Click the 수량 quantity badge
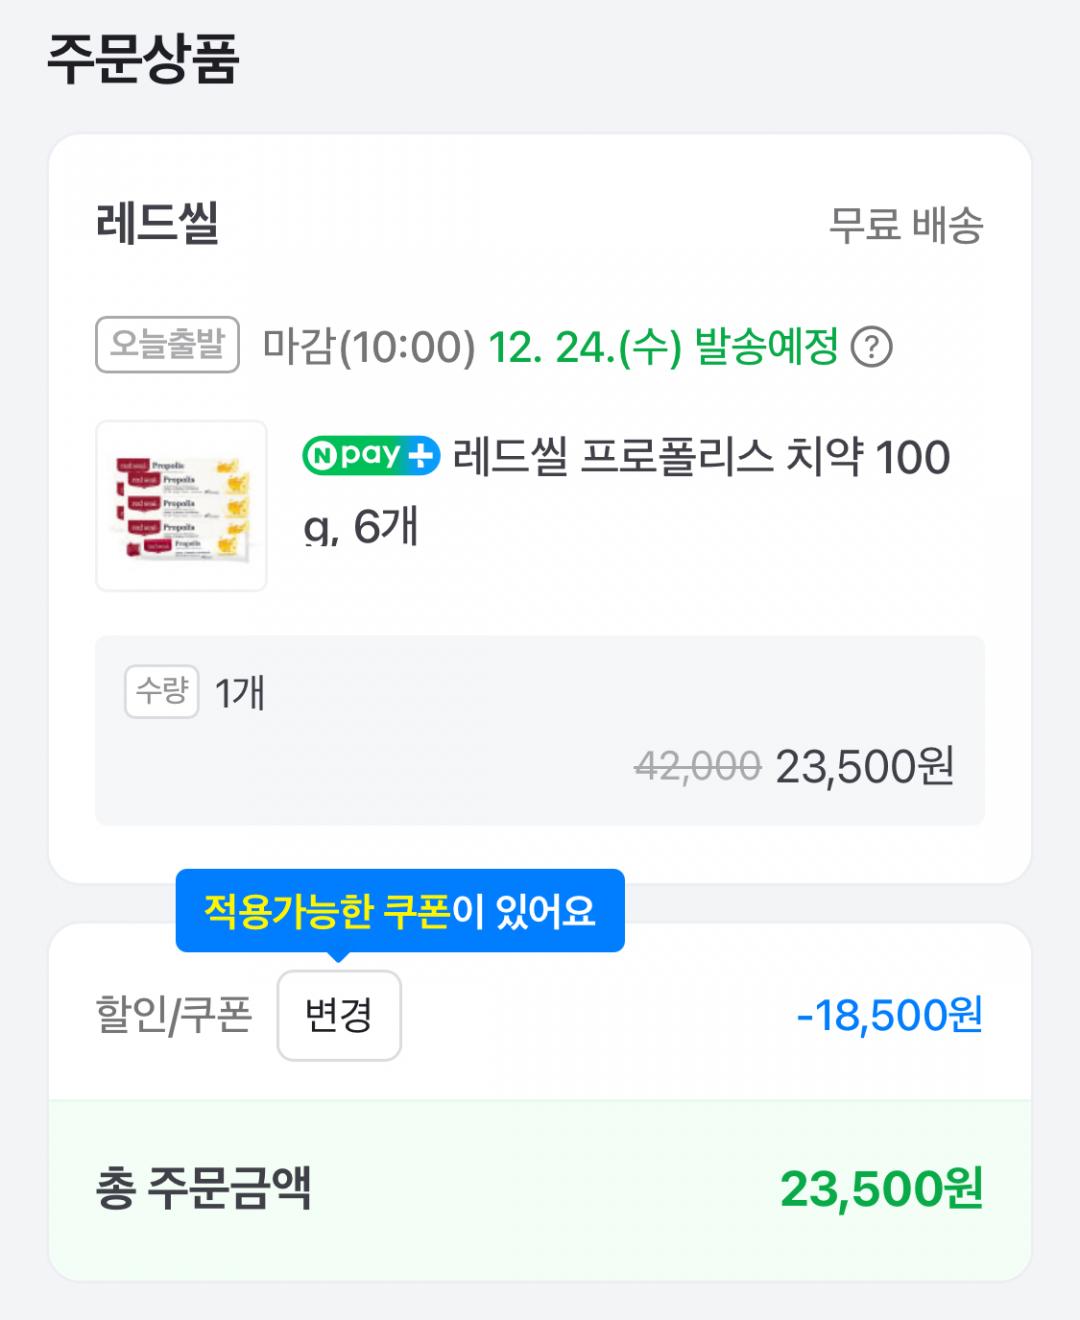 click(161, 691)
